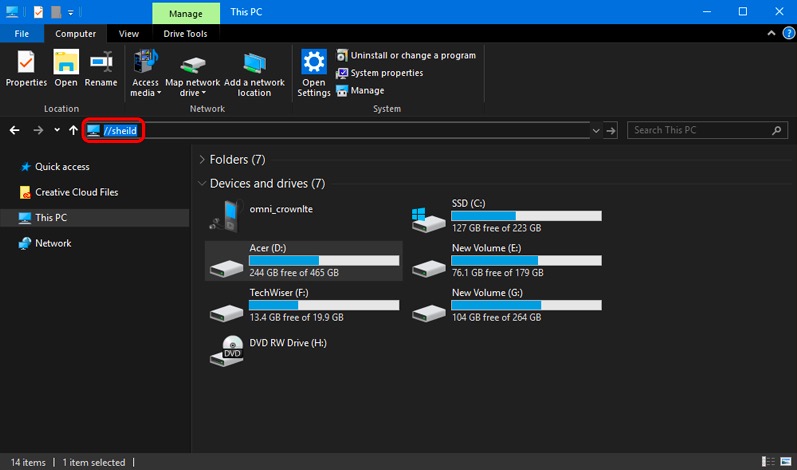Go forward with the forward arrow

(38, 131)
